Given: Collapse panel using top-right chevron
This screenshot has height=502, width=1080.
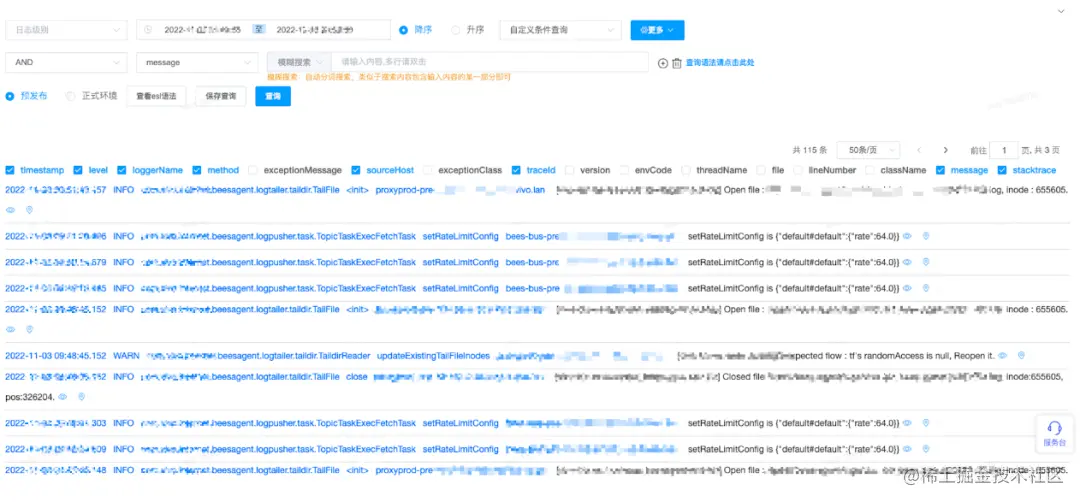Looking at the screenshot, I should coord(1061,10).
